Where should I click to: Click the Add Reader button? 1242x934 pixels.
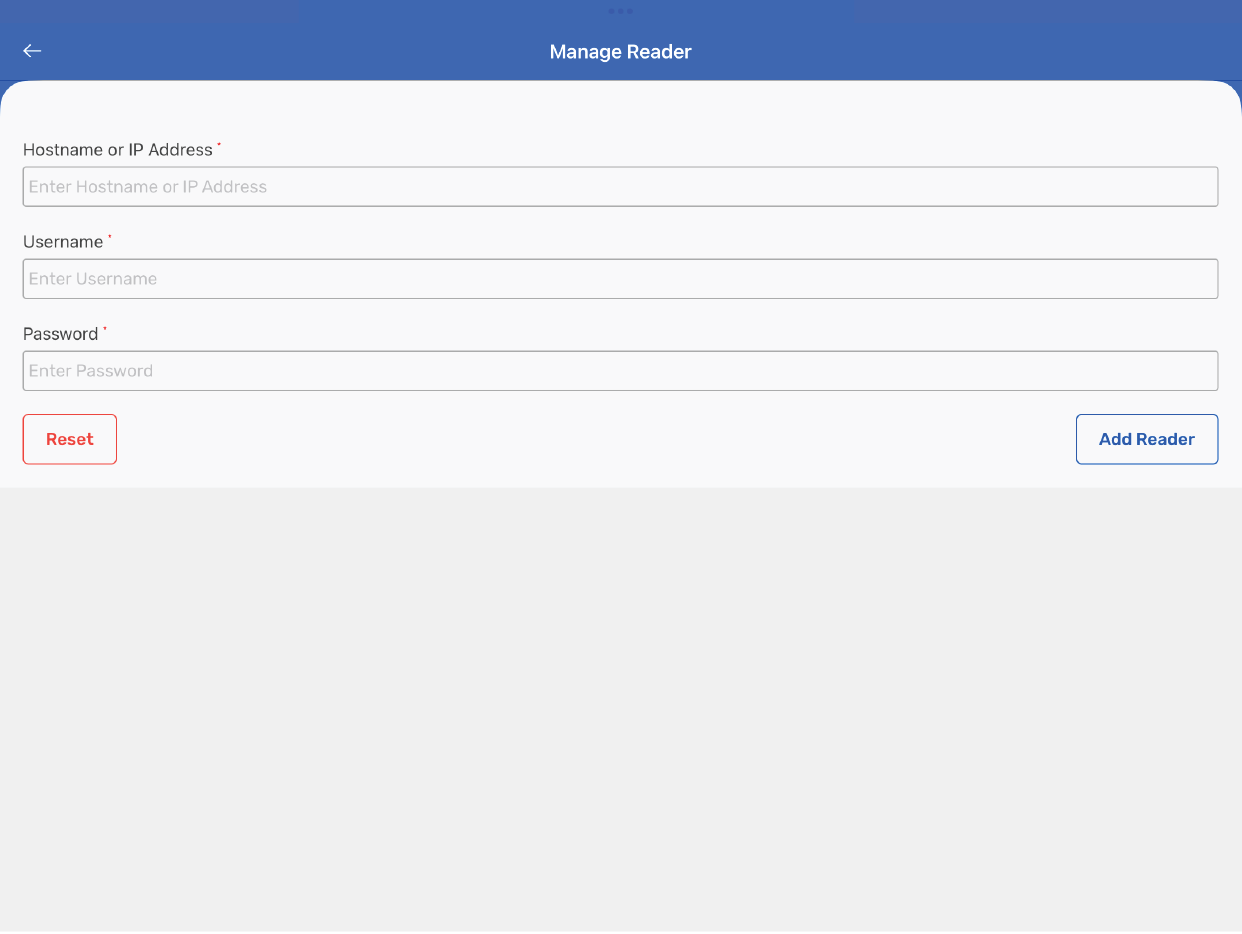[1146, 439]
